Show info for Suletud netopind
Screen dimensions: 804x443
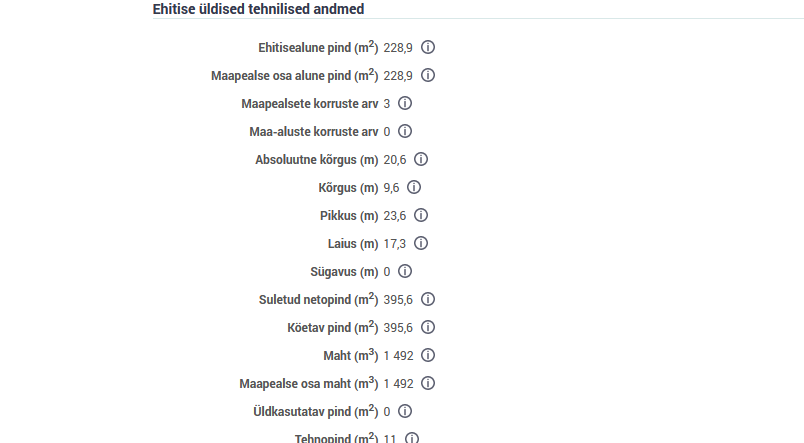pos(429,299)
